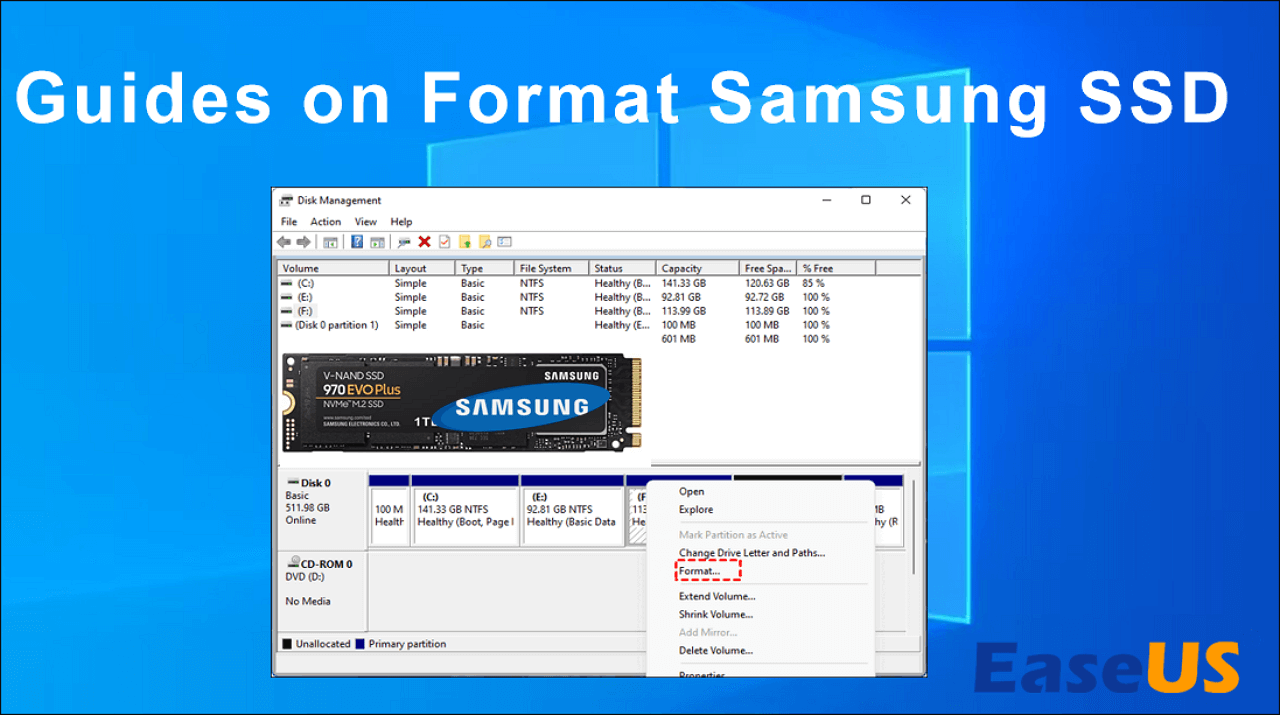Image resolution: width=1280 pixels, height=715 pixels.
Task: Click the Back arrow toolbar icon
Action: 284,242
